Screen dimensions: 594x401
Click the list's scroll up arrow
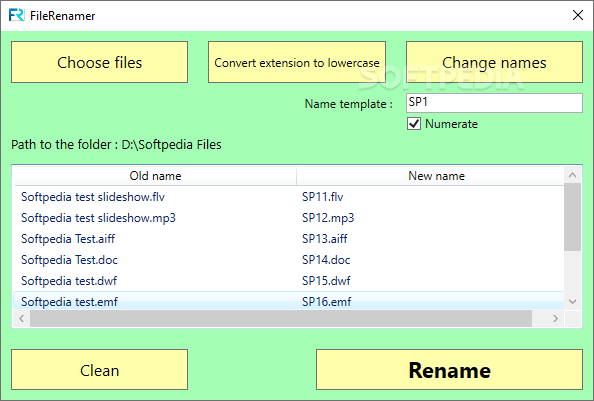click(x=572, y=175)
